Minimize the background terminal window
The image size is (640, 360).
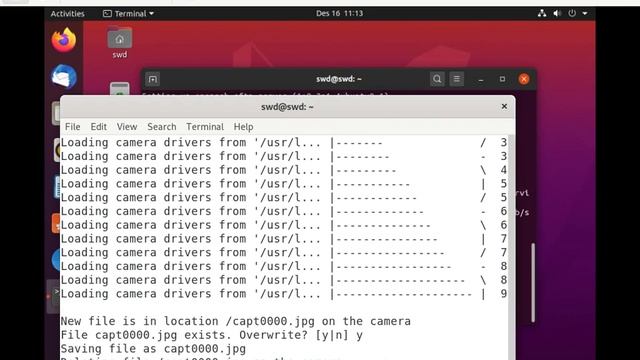481,79
